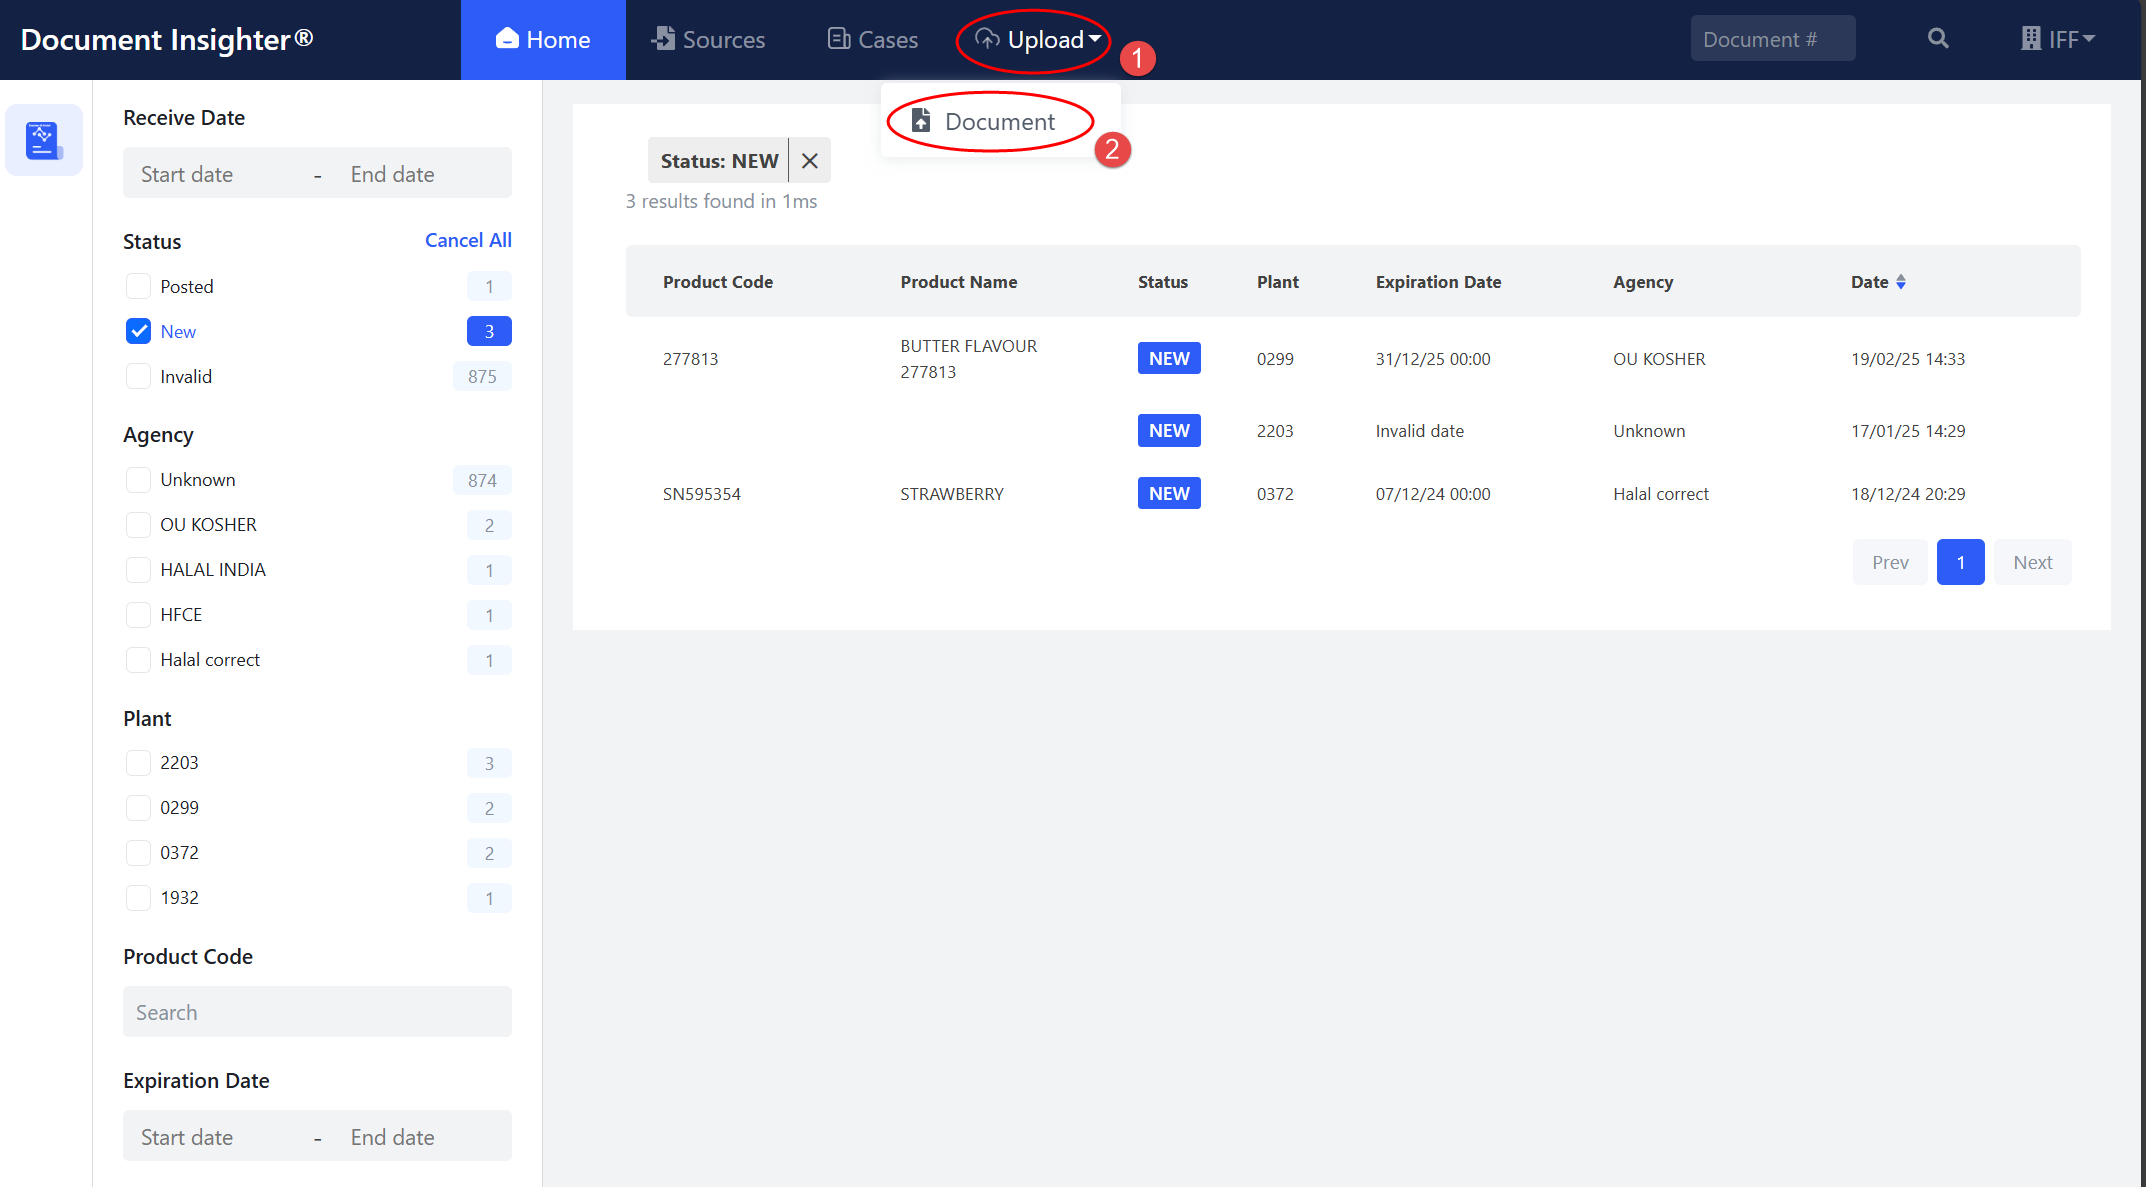
Task: Expand the Upload dropdown arrow
Action: (1096, 39)
